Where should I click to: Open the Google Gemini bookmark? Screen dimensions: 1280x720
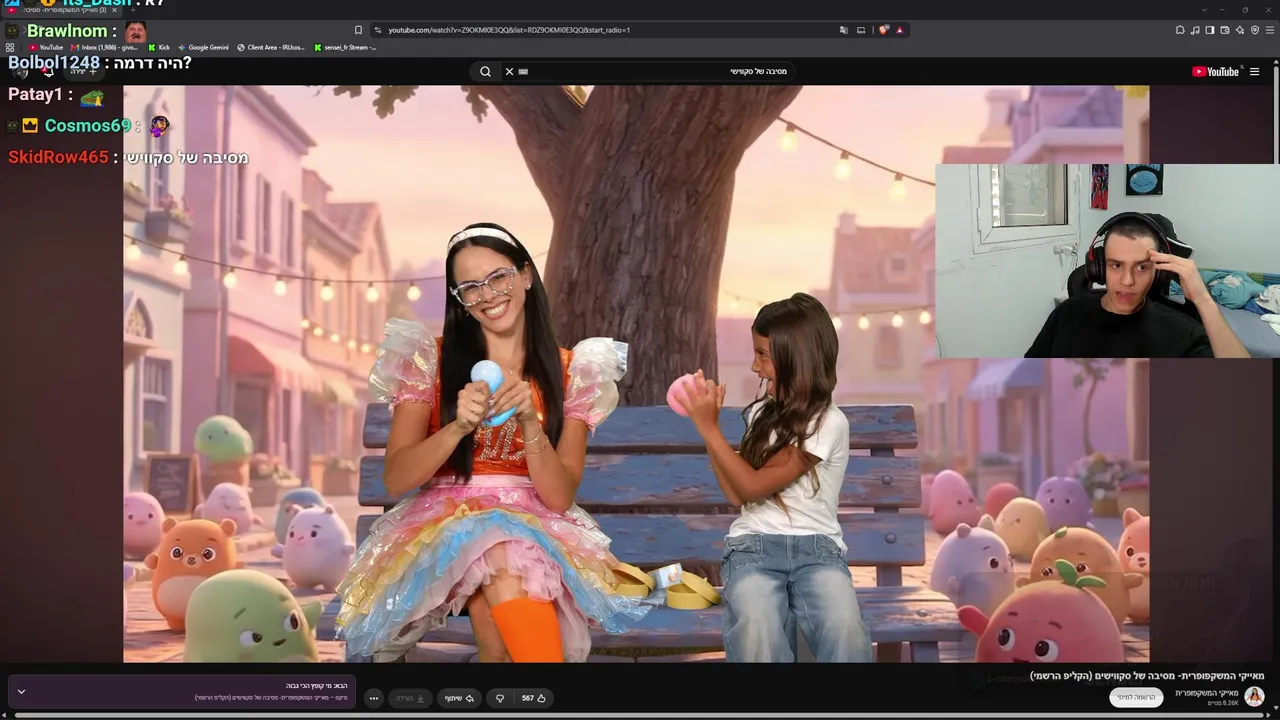(x=203, y=47)
